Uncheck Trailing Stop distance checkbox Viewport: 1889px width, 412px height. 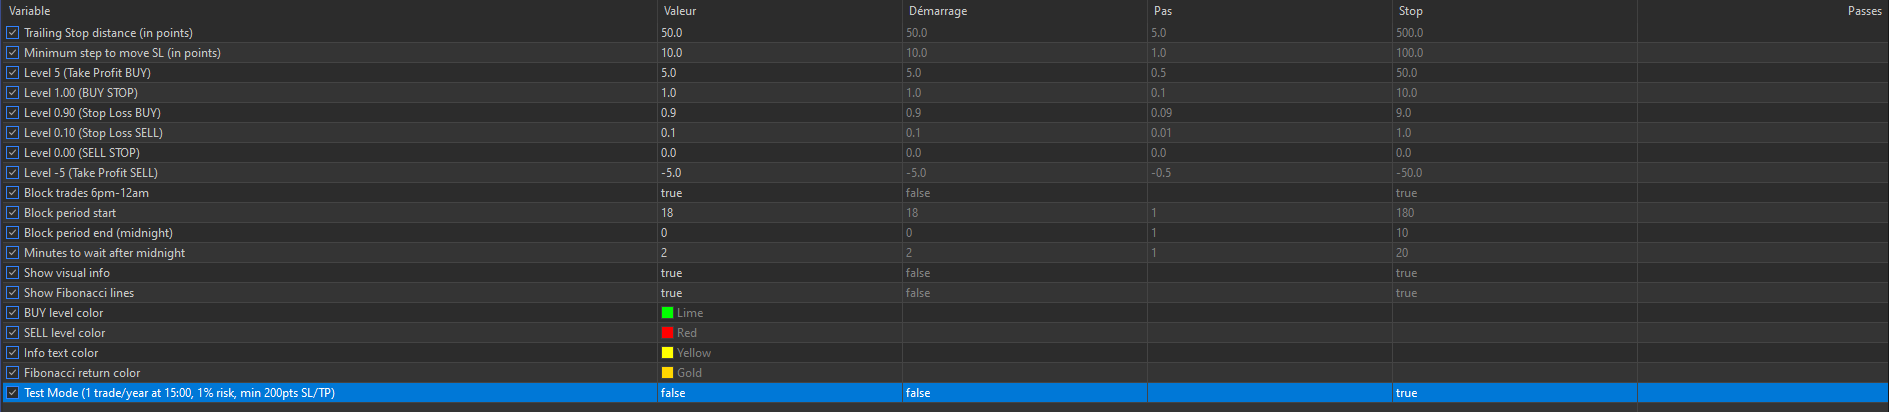click(x=12, y=33)
